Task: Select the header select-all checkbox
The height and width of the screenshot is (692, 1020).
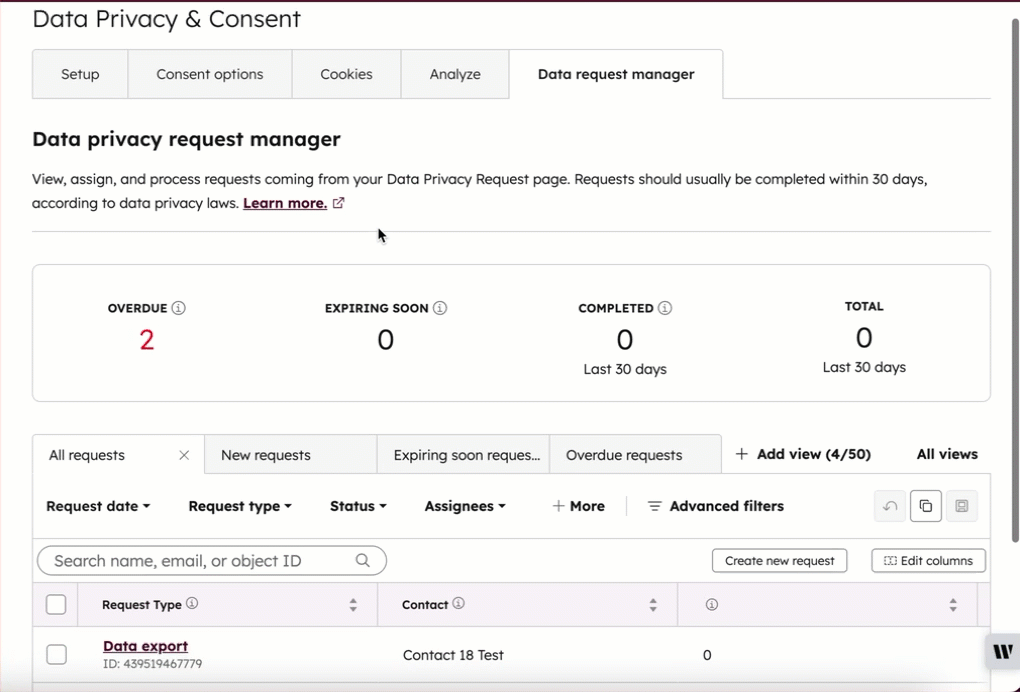Action: [x=56, y=604]
